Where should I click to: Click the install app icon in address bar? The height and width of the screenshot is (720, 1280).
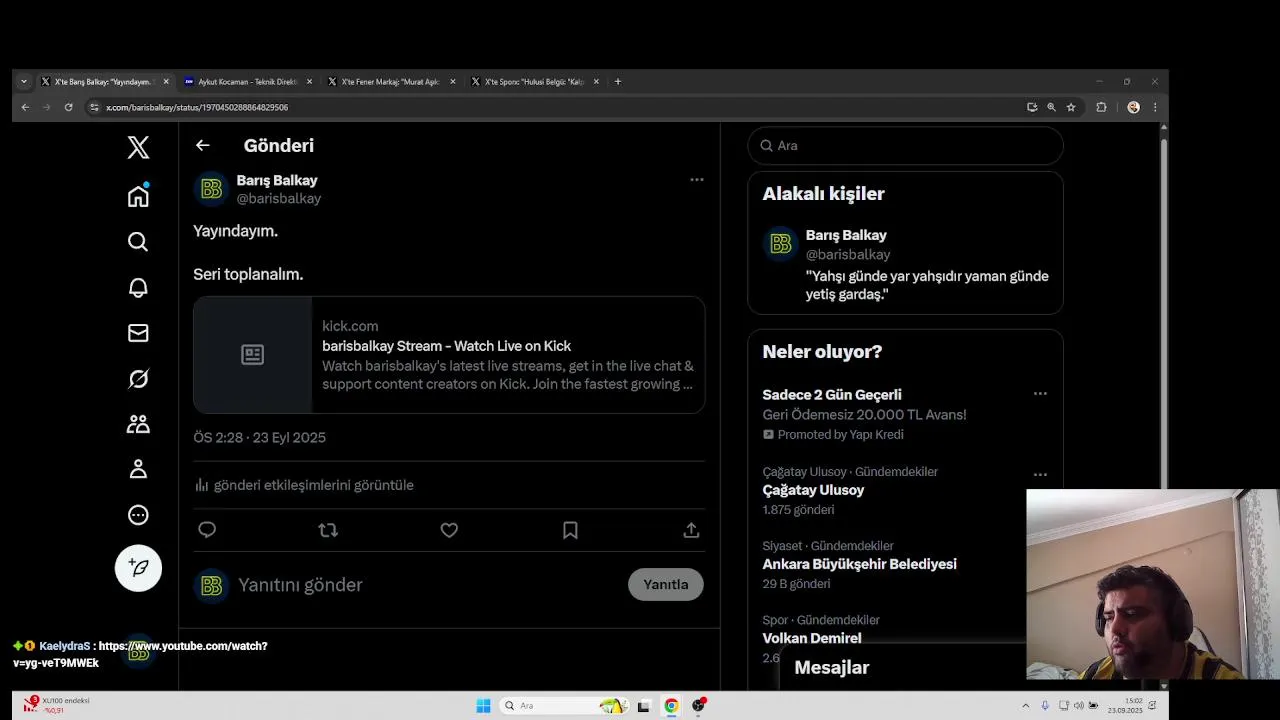click(1032, 107)
